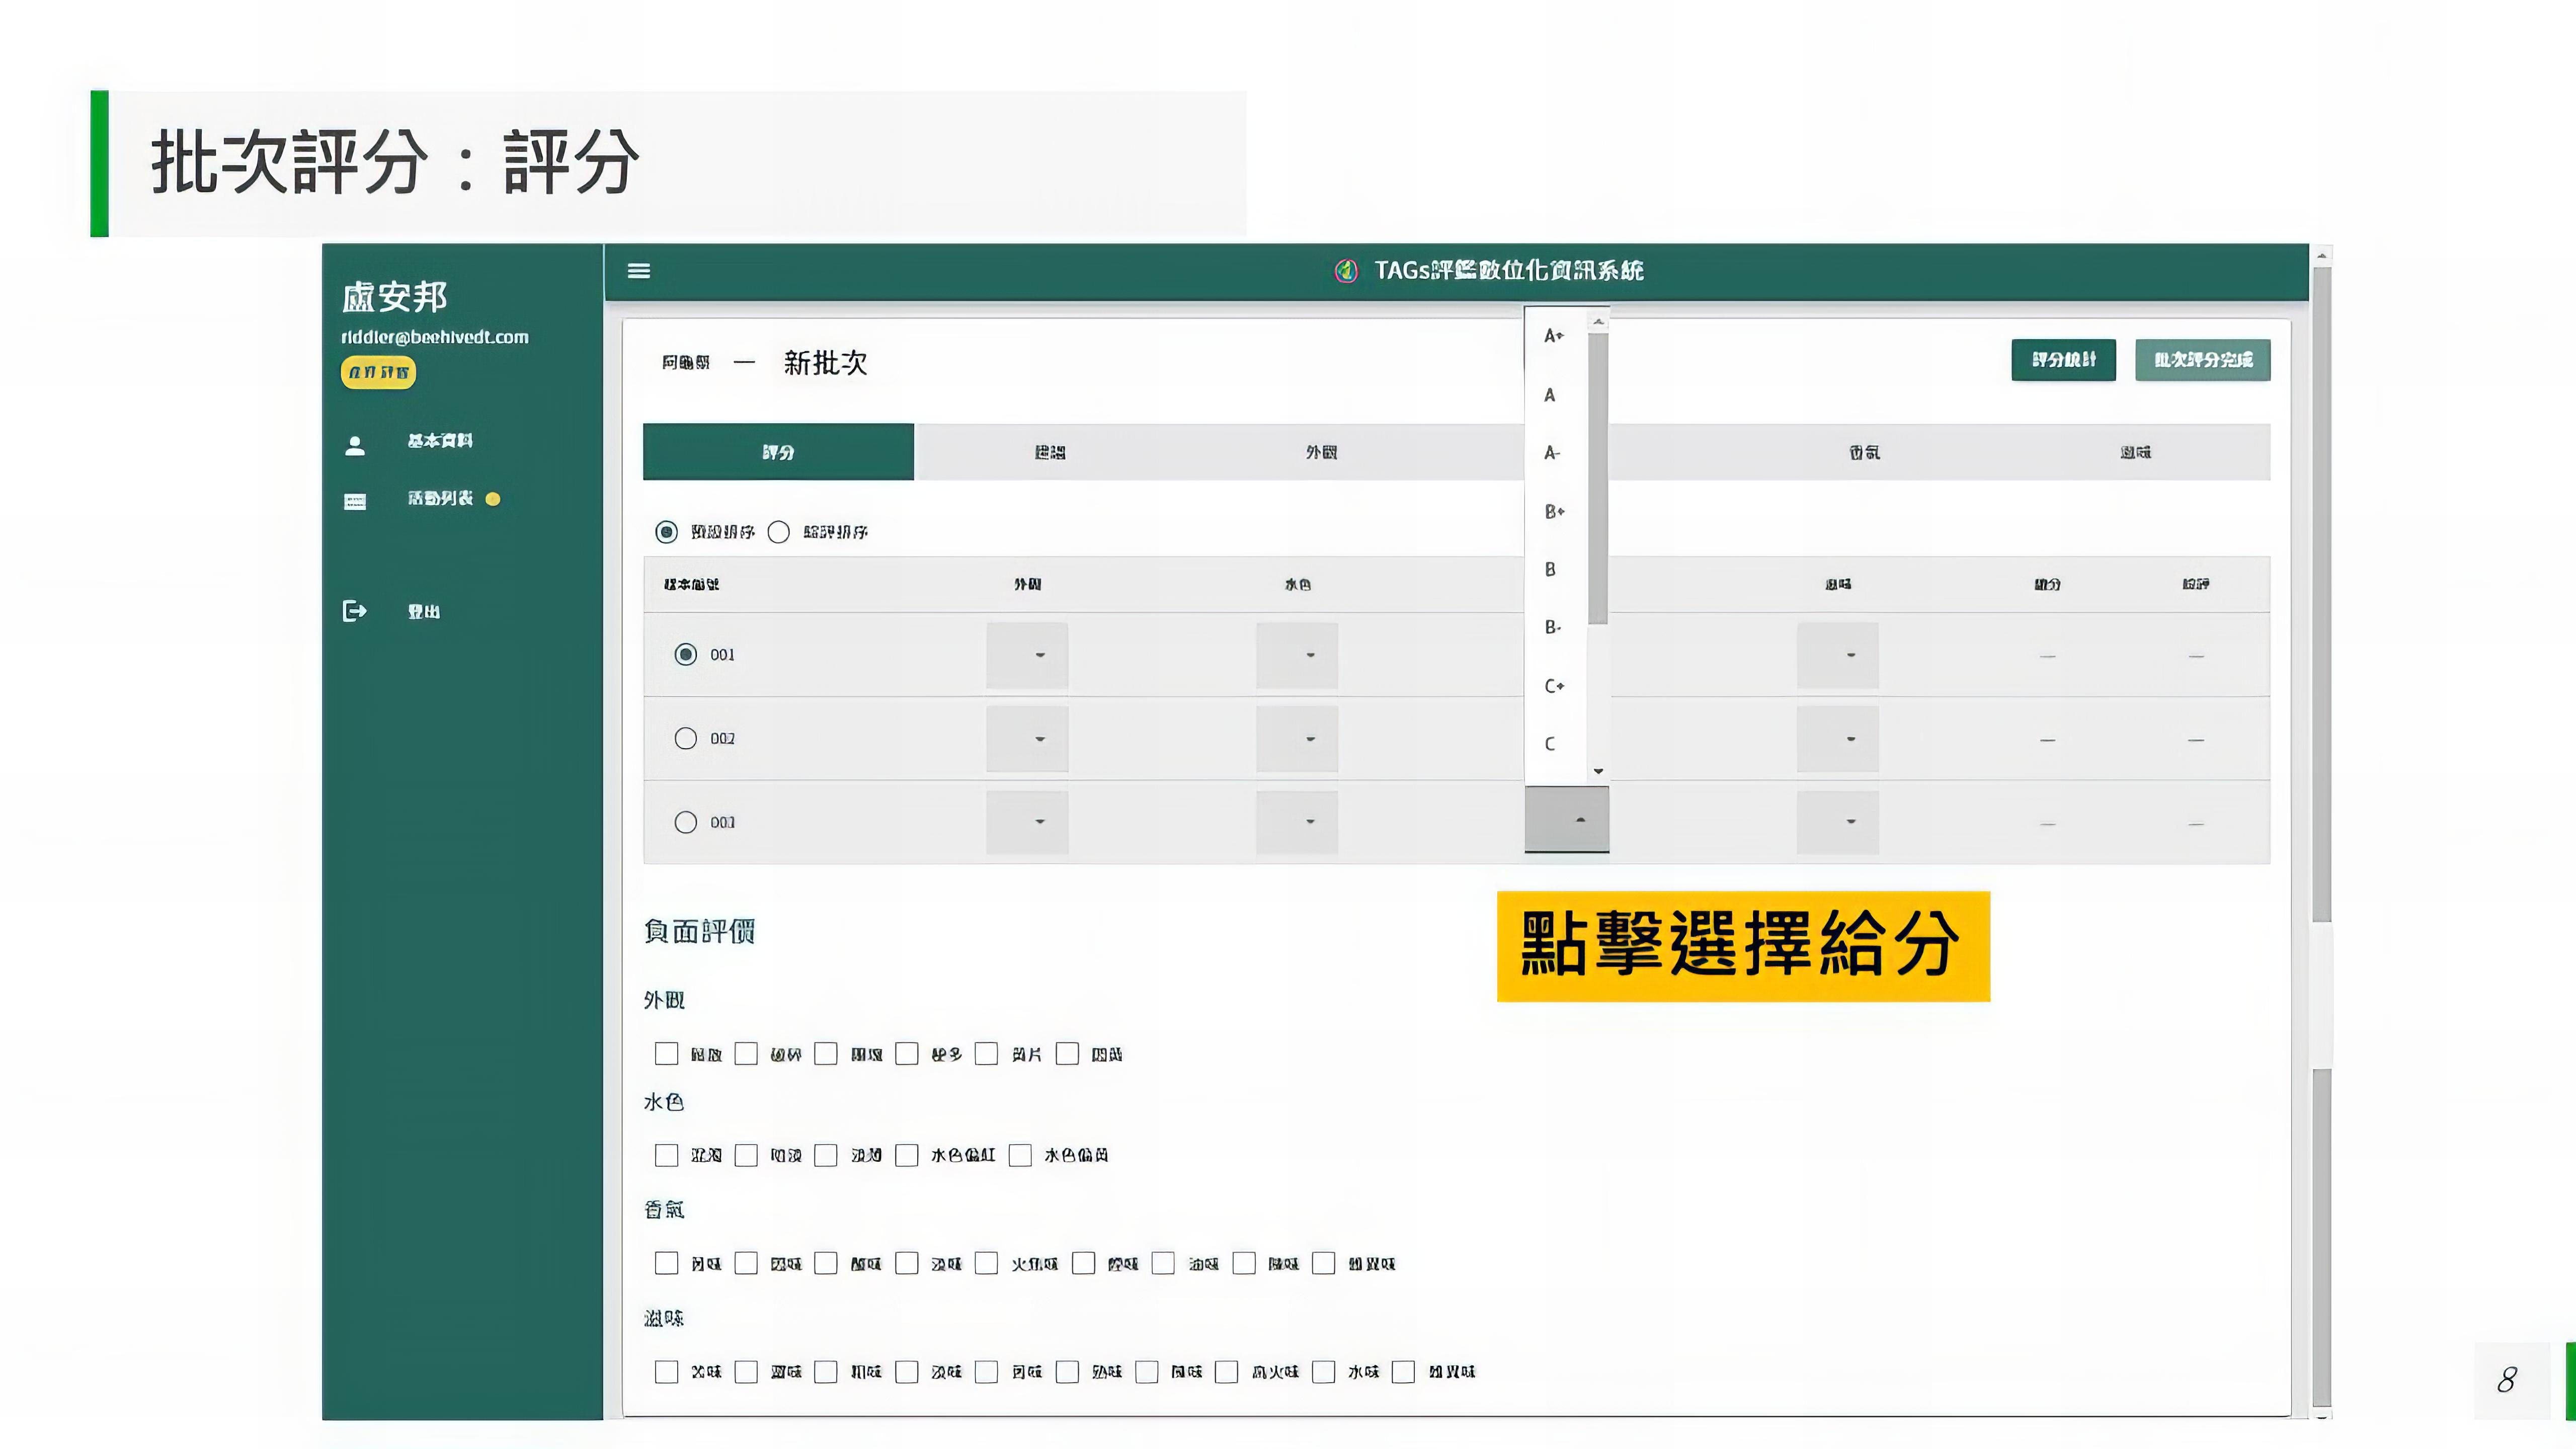
Task: Open 外觀 dropdown for sample 001
Action: click(x=1027, y=655)
